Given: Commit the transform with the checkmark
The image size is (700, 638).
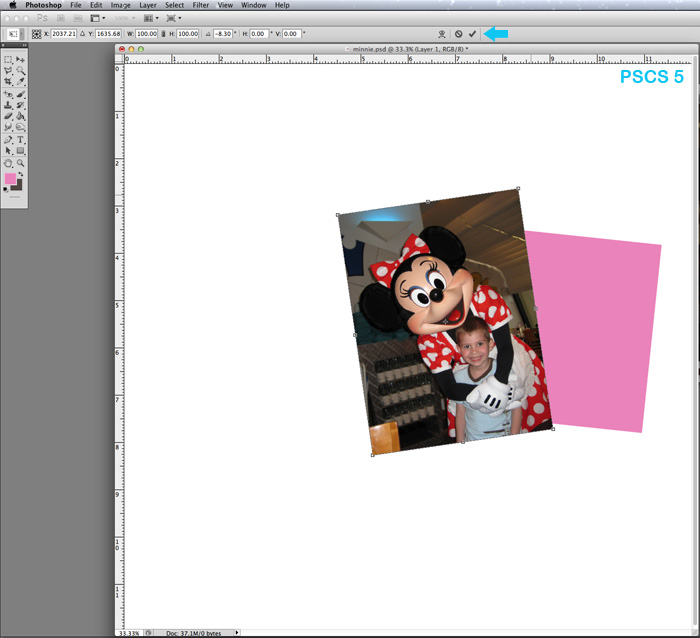Looking at the screenshot, I should pyautogui.click(x=472, y=34).
